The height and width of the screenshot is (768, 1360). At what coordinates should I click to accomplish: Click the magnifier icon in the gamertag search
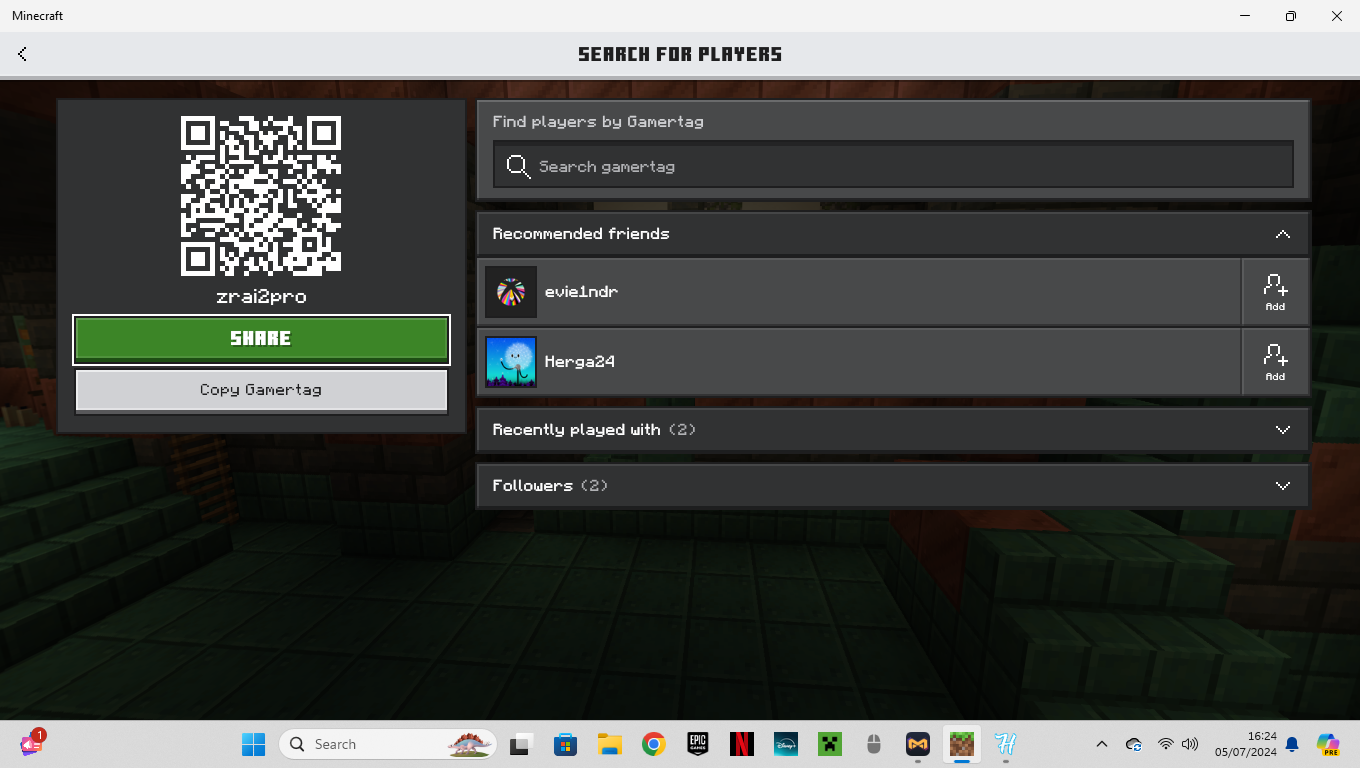tap(518, 166)
